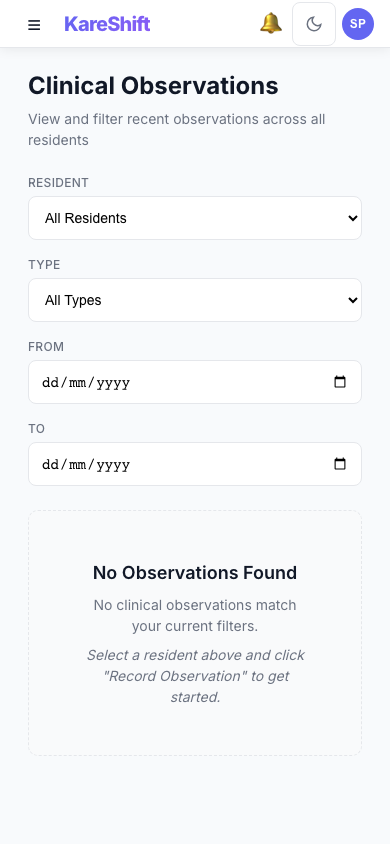Click the No Observations Found heading
The width and height of the screenshot is (390, 844).
coord(195,573)
